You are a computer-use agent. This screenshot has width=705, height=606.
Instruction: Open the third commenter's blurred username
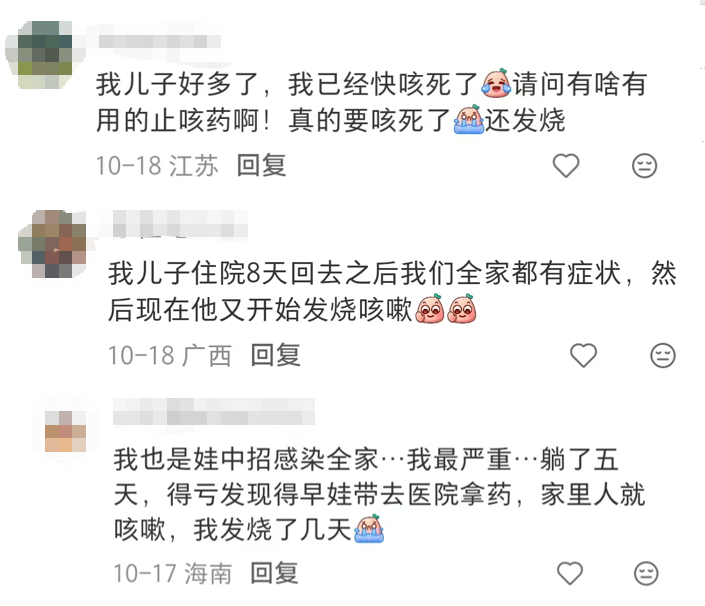(x=214, y=411)
